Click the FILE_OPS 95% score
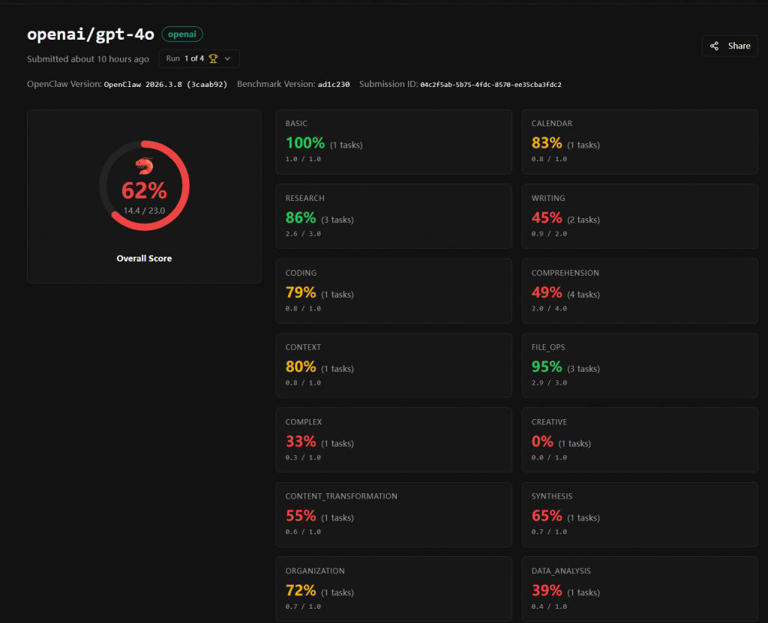 [547, 367]
